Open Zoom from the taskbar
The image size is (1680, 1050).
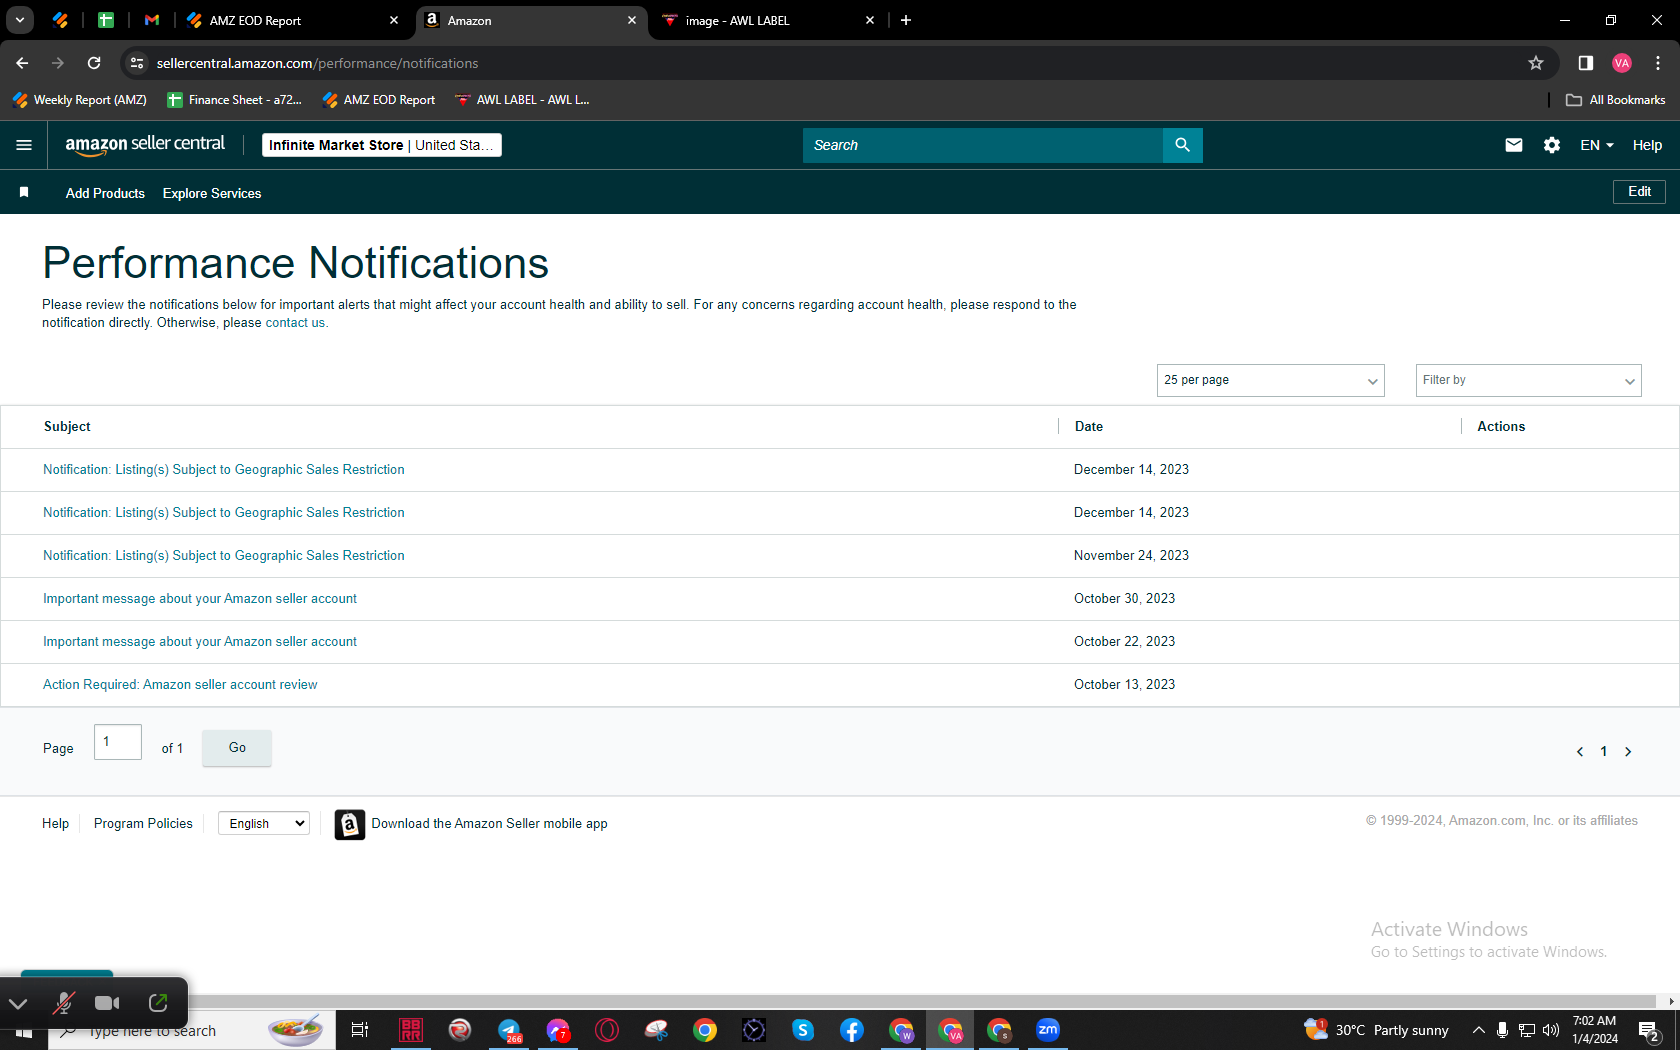[x=1048, y=1030]
